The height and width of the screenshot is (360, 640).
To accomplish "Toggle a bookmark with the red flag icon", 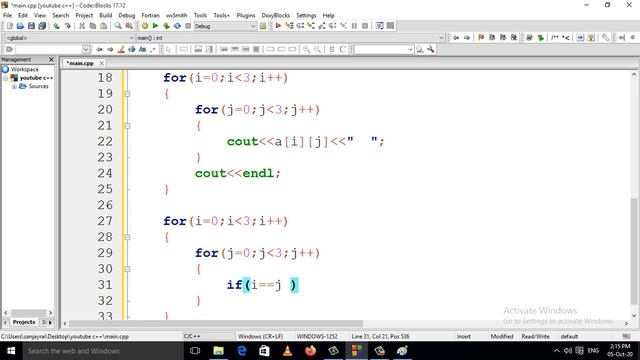I will 481,38.
